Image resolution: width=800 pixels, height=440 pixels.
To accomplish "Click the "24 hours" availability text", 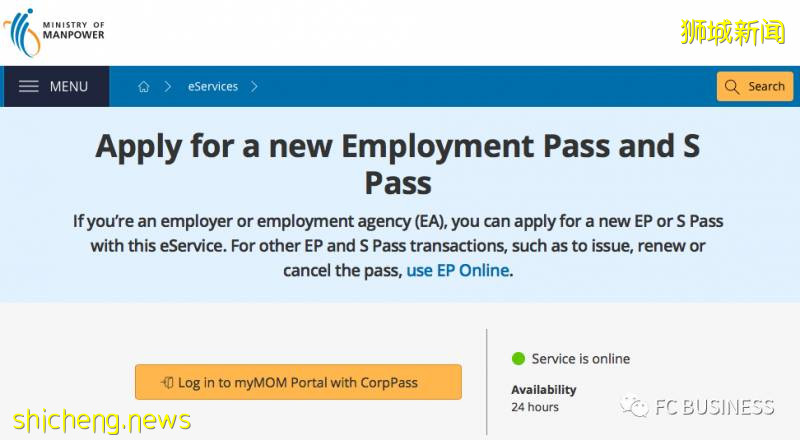I will coord(535,407).
